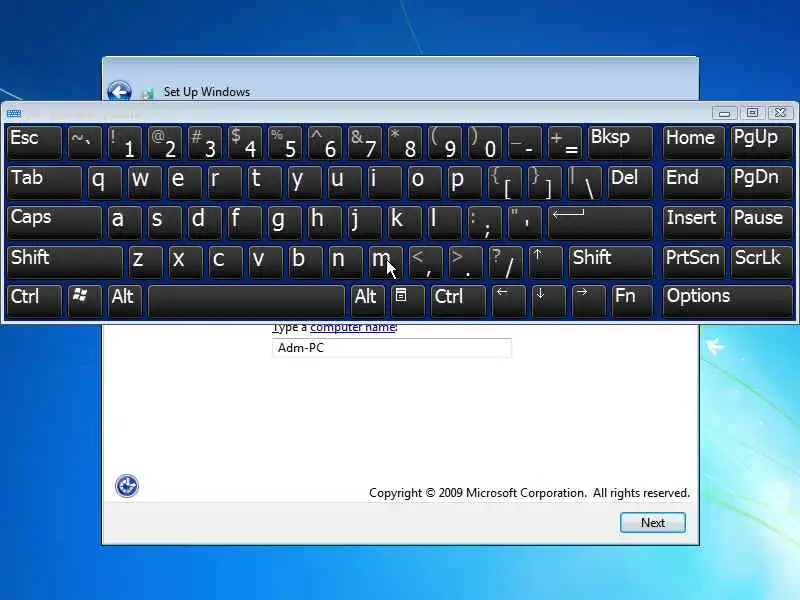
Task: Toggle the left Alt key
Action: click(x=124, y=301)
